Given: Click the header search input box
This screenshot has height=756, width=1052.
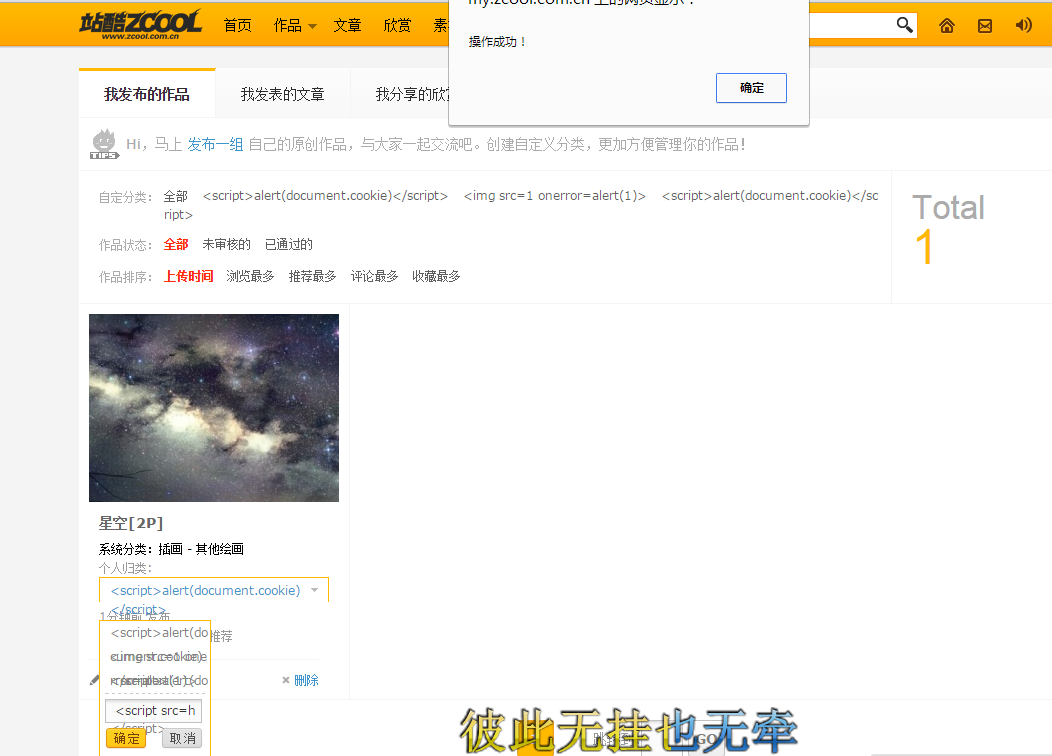Looking at the screenshot, I should pyautogui.click(x=851, y=25).
